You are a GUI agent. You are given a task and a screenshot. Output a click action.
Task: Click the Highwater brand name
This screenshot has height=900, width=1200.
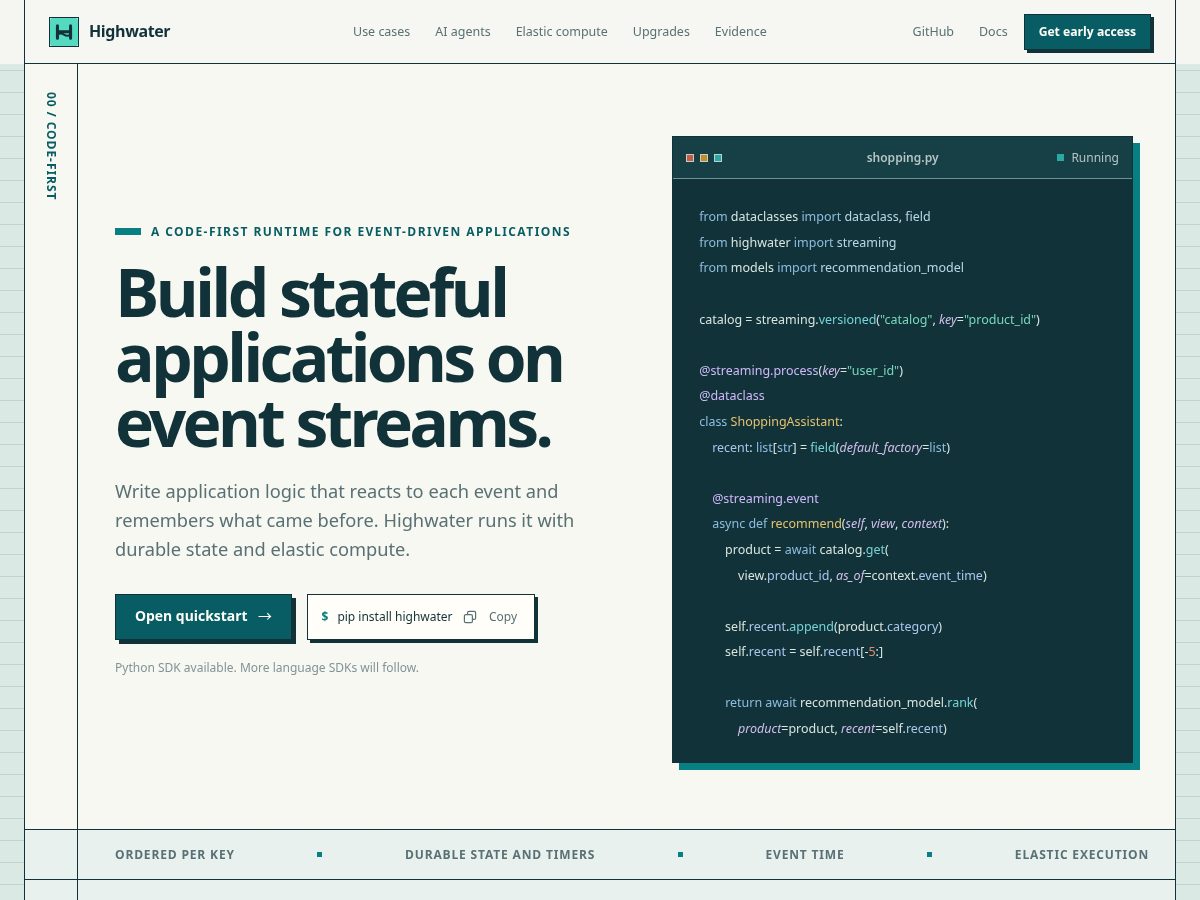coord(130,32)
